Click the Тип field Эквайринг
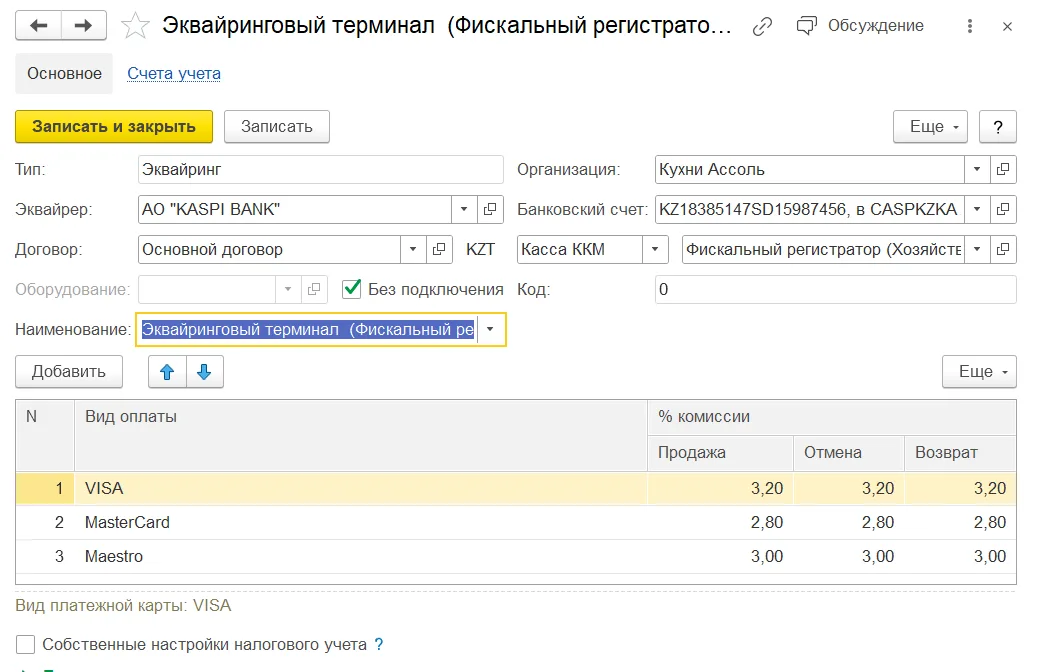 pyautogui.click(x=320, y=169)
